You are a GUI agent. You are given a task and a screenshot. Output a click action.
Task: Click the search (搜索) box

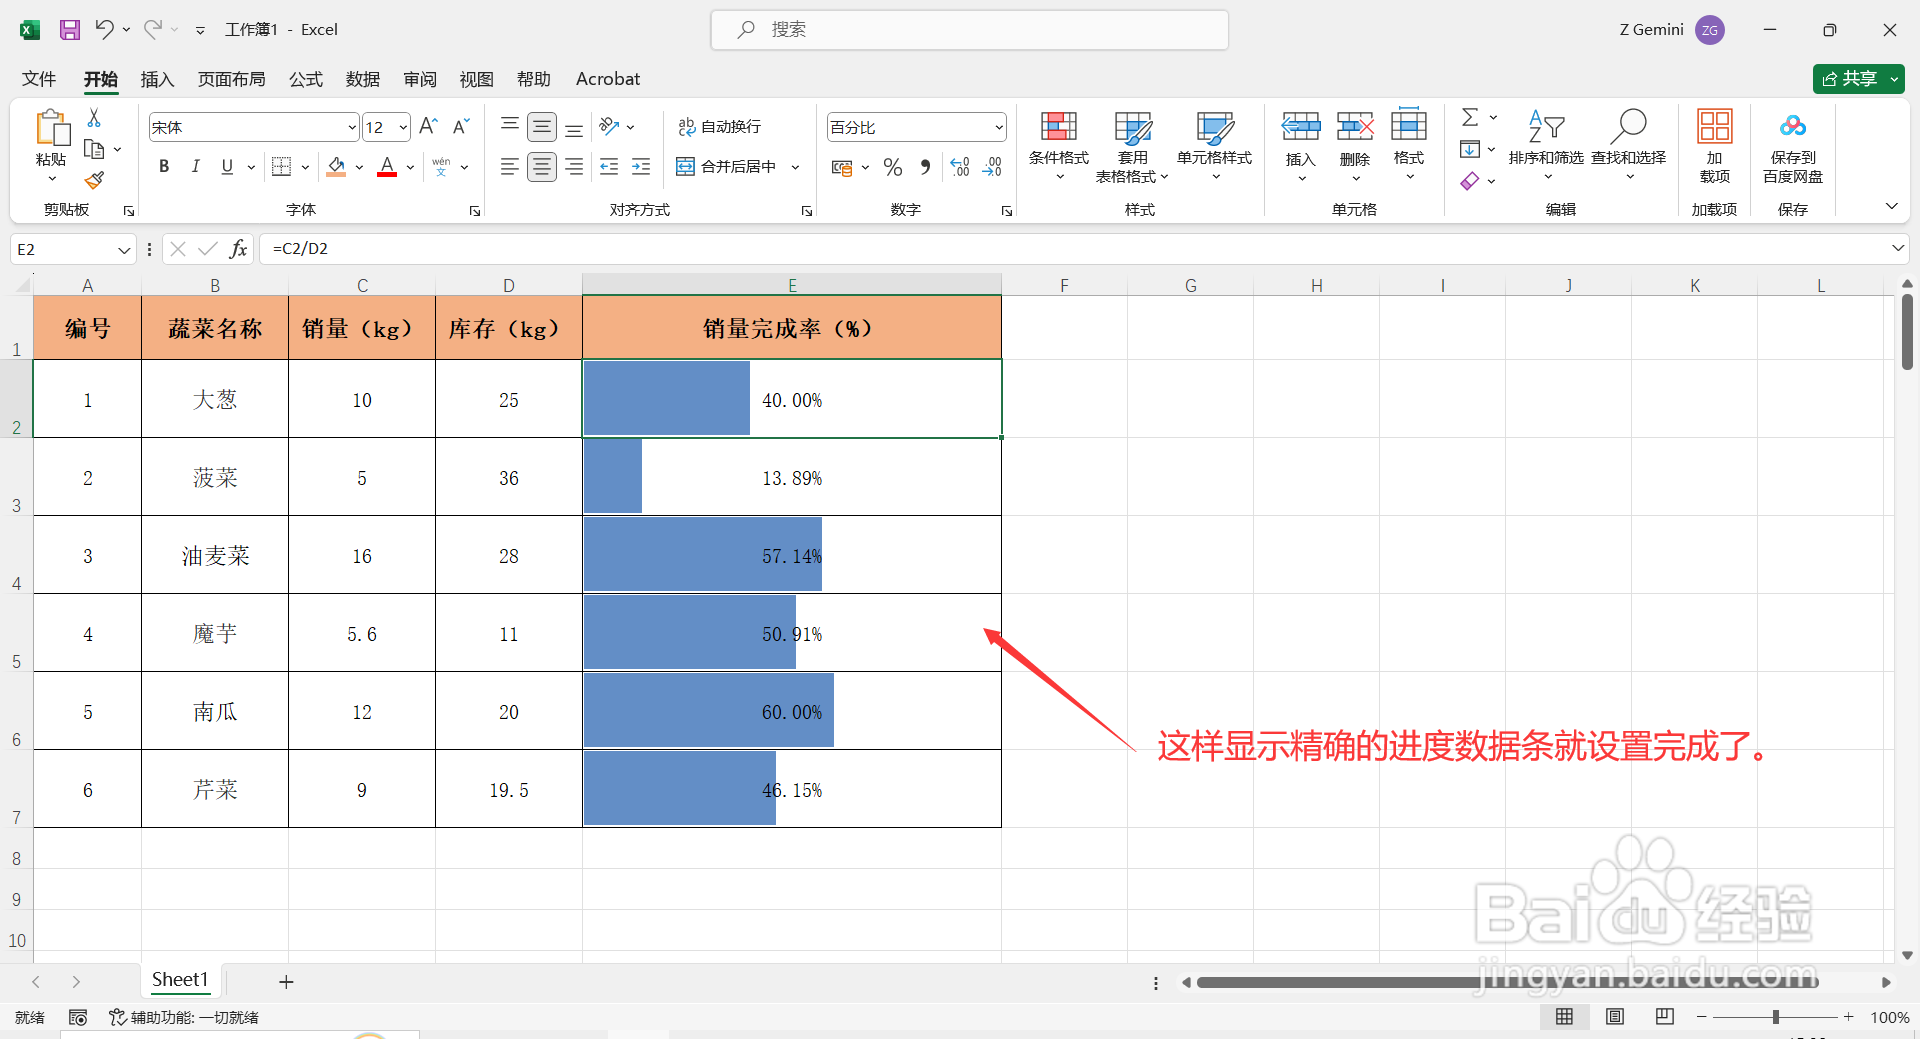[969, 30]
